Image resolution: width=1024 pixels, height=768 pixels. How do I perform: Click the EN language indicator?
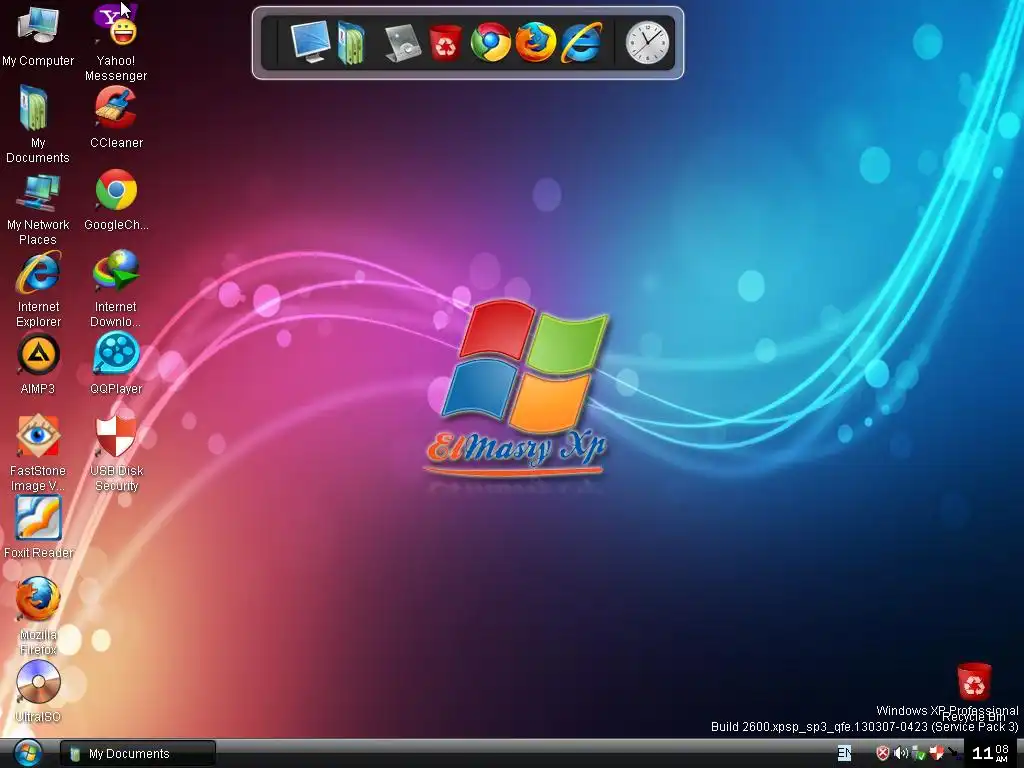click(844, 753)
